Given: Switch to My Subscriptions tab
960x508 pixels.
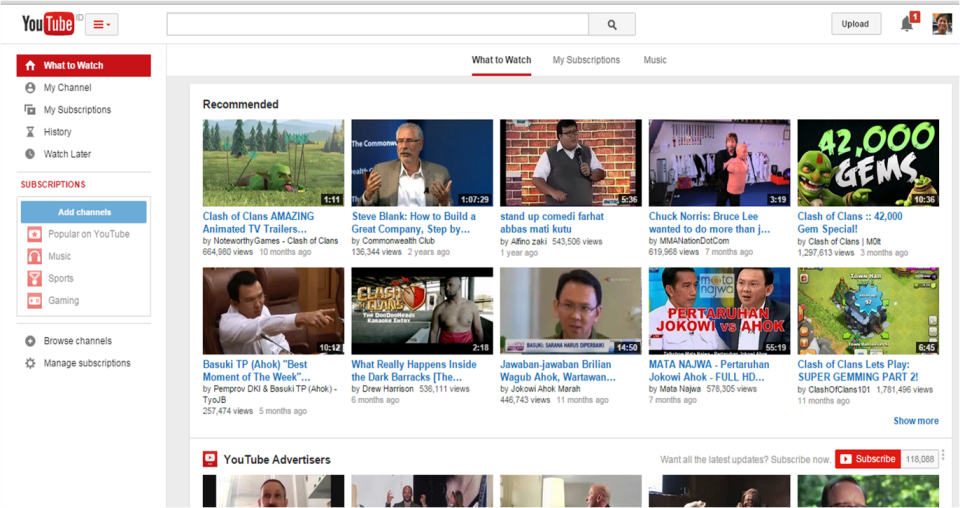Looking at the screenshot, I should point(586,60).
